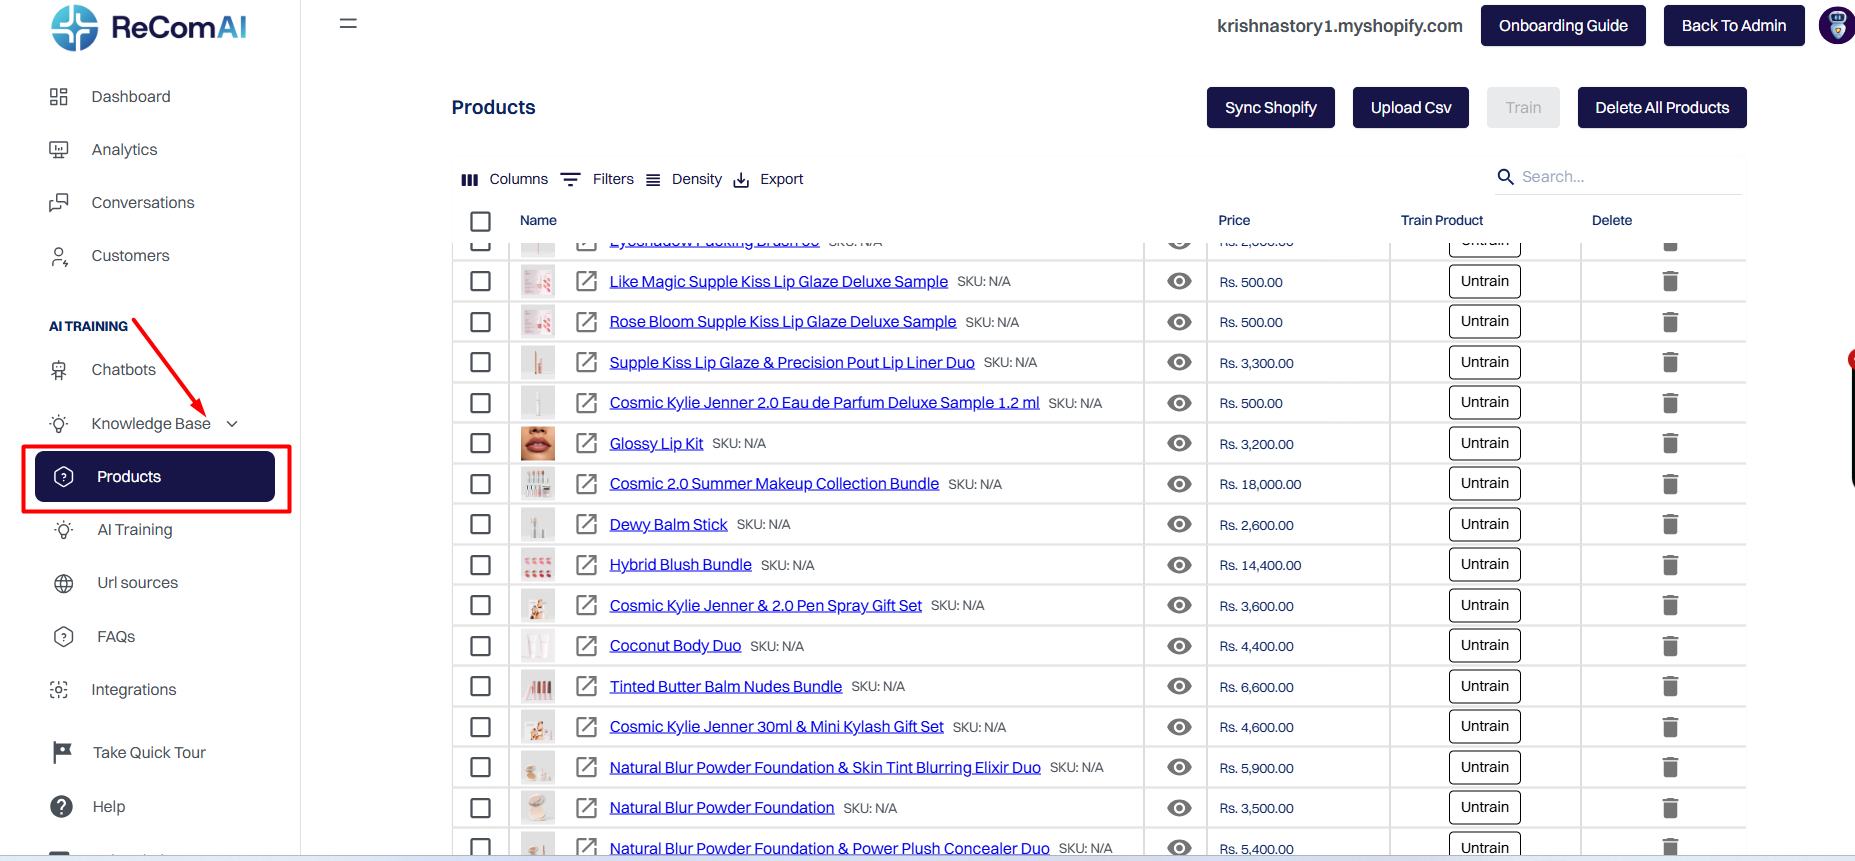
Task: Untrain the Glossy Lip Kit product
Action: click(x=1485, y=443)
